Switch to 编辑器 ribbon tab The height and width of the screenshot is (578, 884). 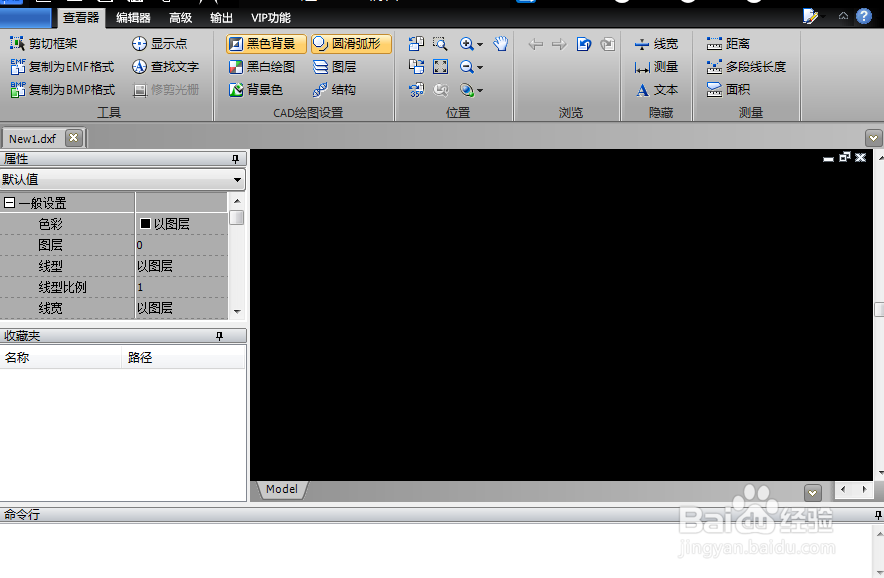pos(133,17)
